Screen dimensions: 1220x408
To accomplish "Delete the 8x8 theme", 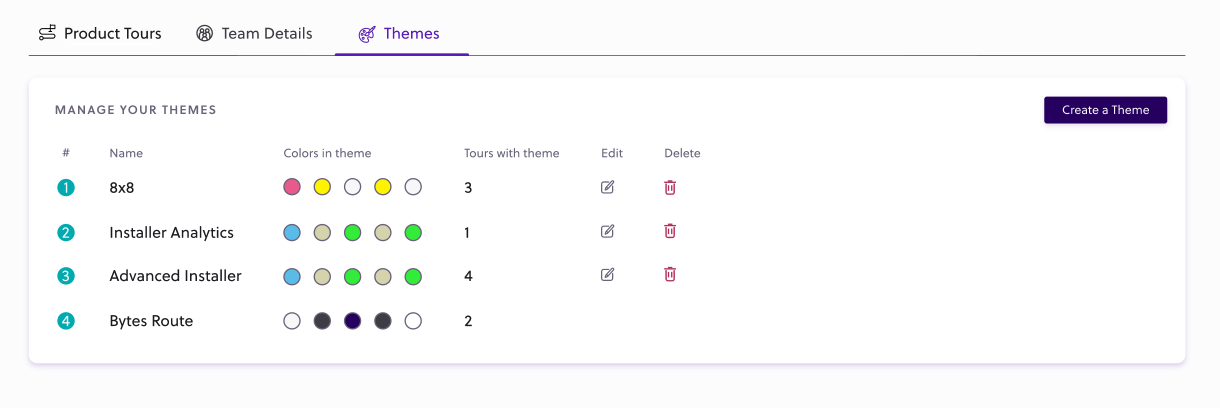I will point(670,187).
